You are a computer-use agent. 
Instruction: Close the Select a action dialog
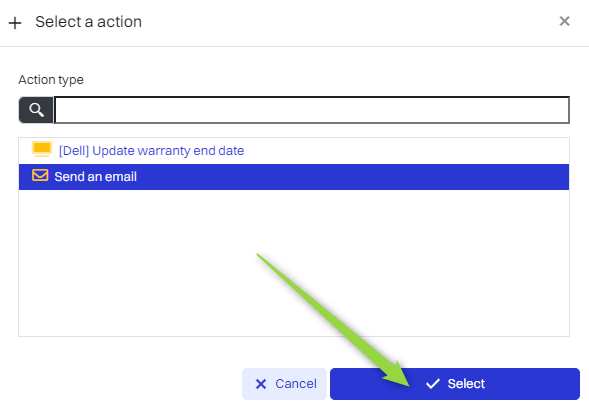click(x=564, y=21)
